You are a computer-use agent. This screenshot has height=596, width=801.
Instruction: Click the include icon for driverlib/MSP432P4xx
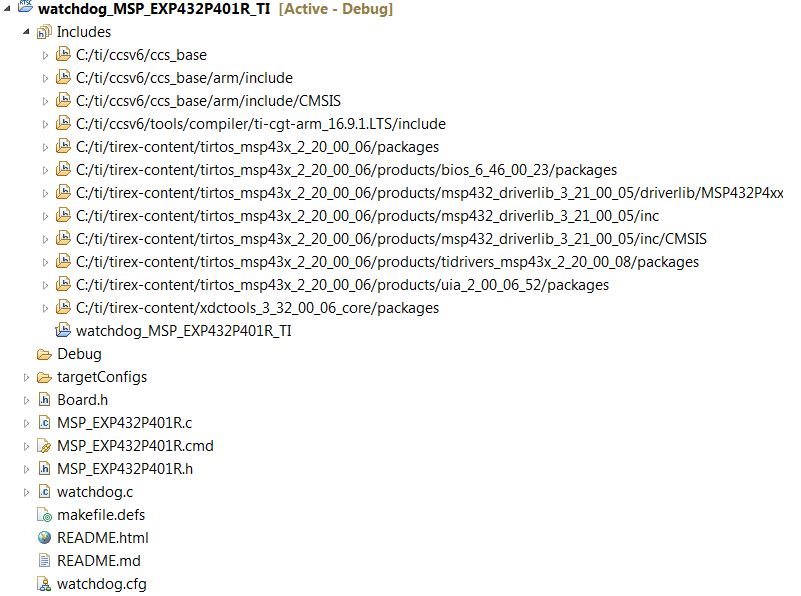(63, 192)
